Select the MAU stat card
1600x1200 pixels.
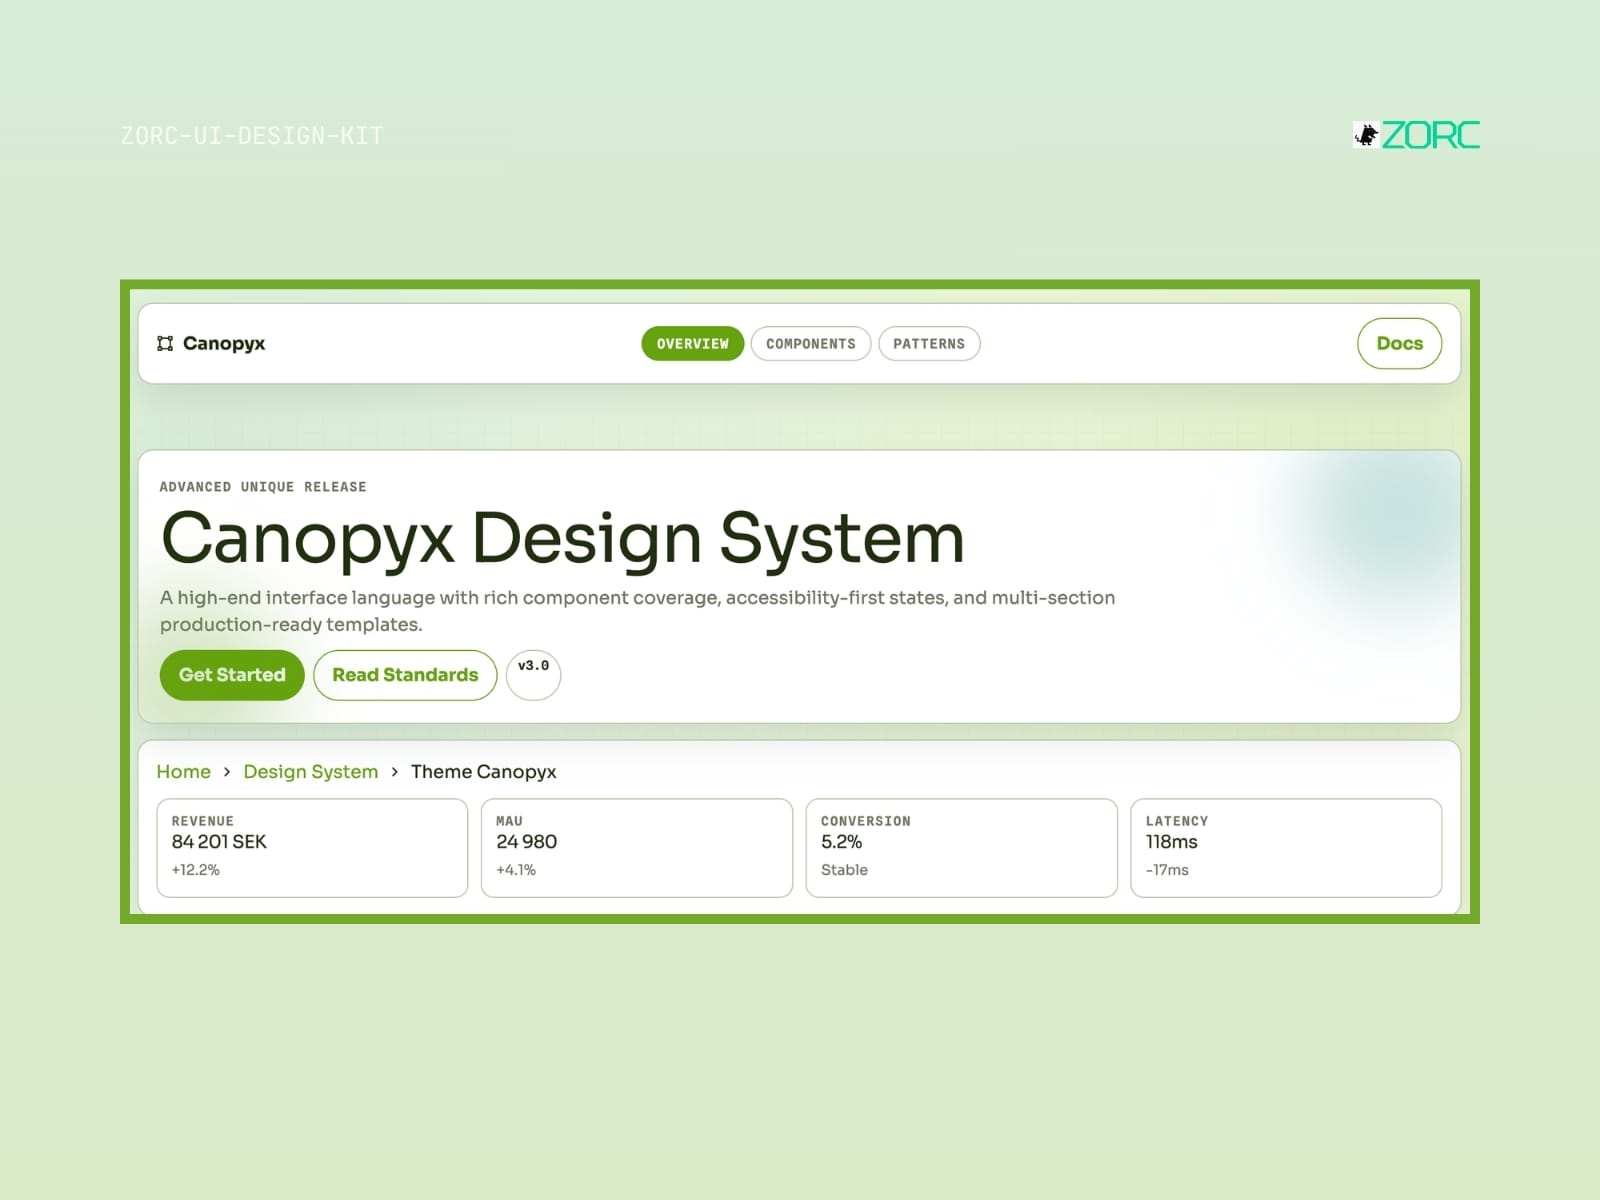637,848
